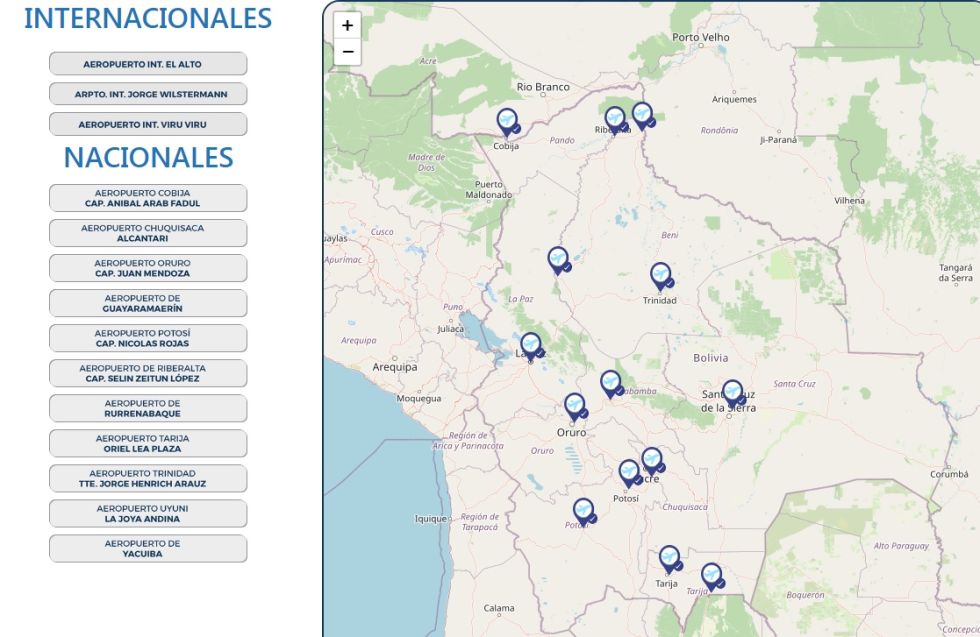Select Arpto. Int. Jorge Wilstermann button
Viewport: 980px width, 637px height.
(x=148, y=94)
